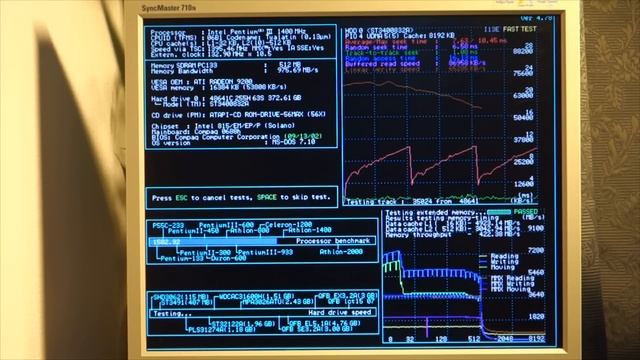Image resolution: width=640 pixels, height=360 pixels.
Task: Click the 'PentiumIII-600' reference label
Action: point(226,225)
